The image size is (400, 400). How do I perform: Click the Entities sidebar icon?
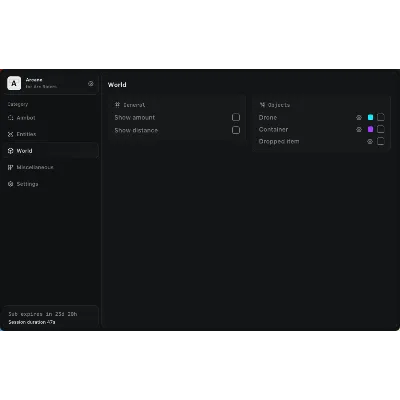11,134
